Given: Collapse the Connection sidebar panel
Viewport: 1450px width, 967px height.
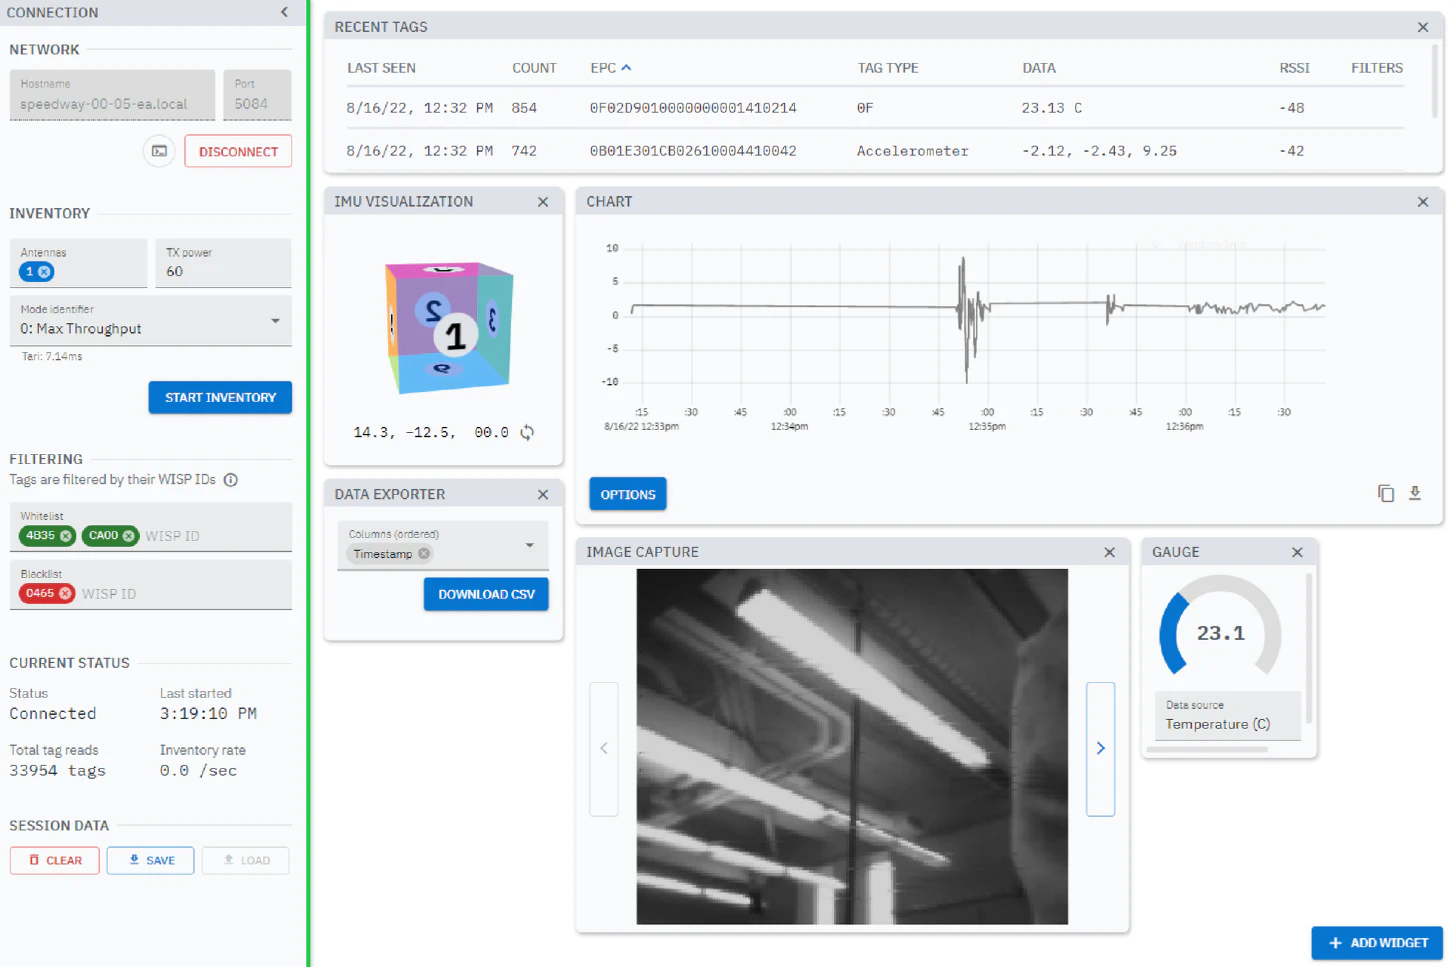Looking at the screenshot, I should click(284, 12).
